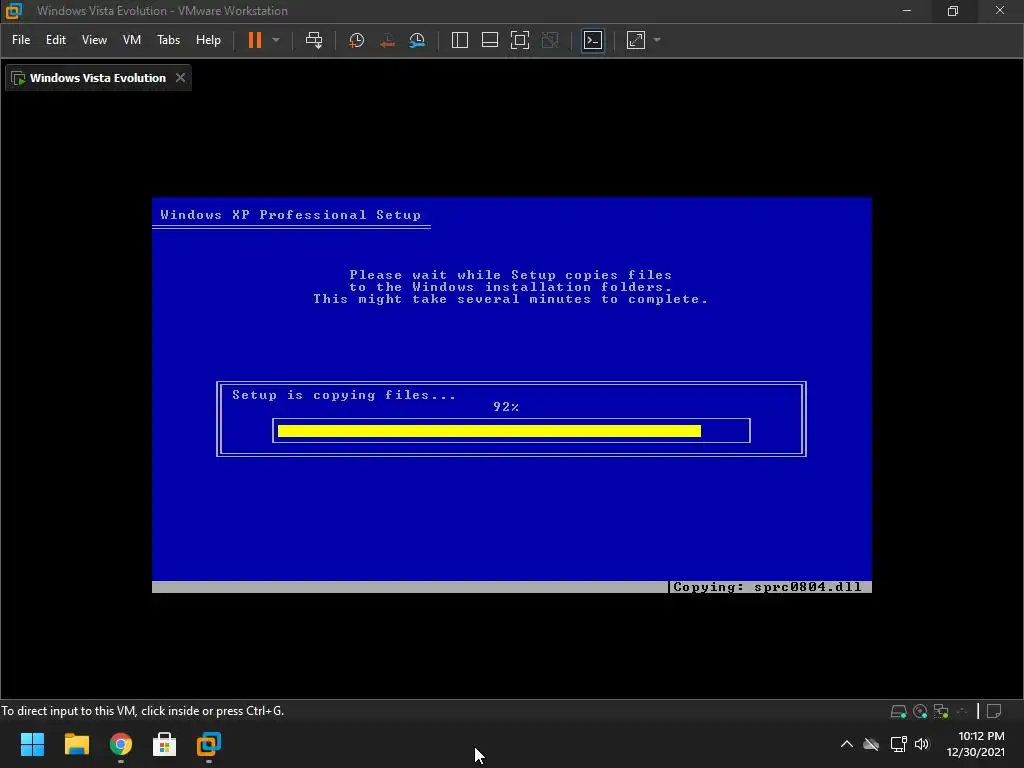Click VMware Workstation taskbar icon
1024x768 pixels.
(x=209, y=744)
